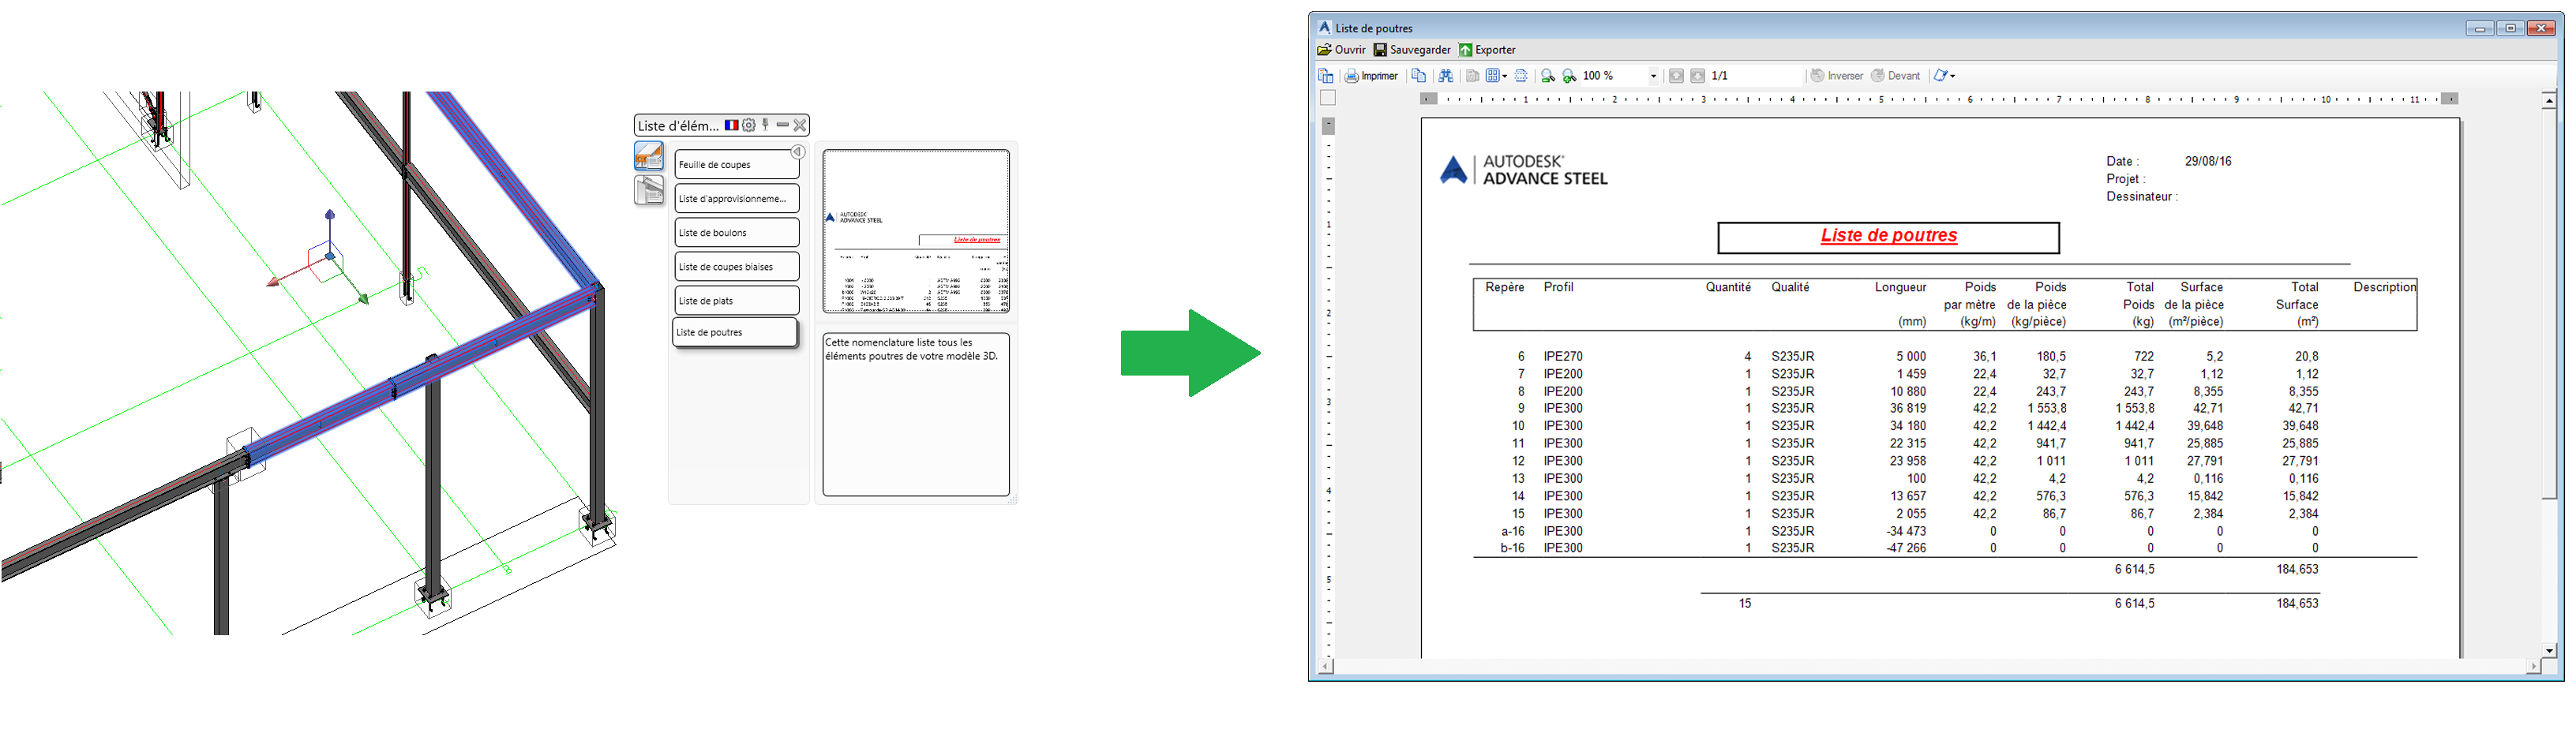The height and width of the screenshot is (733, 2576).
Task: Maximize the Liste de poutres window
Action: [x=2510, y=28]
